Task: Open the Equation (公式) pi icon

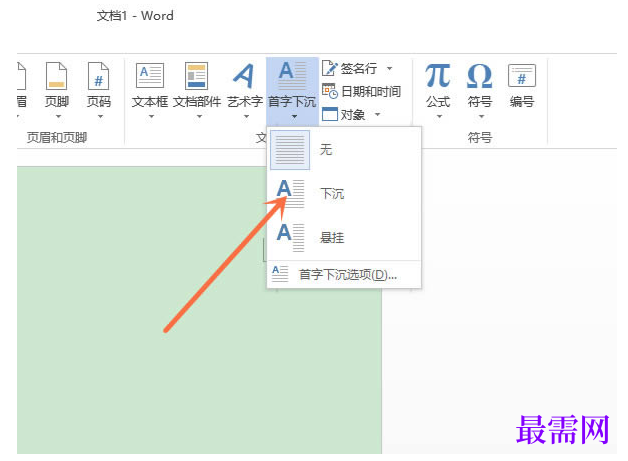Action: pyautogui.click(x=438, y=76)
